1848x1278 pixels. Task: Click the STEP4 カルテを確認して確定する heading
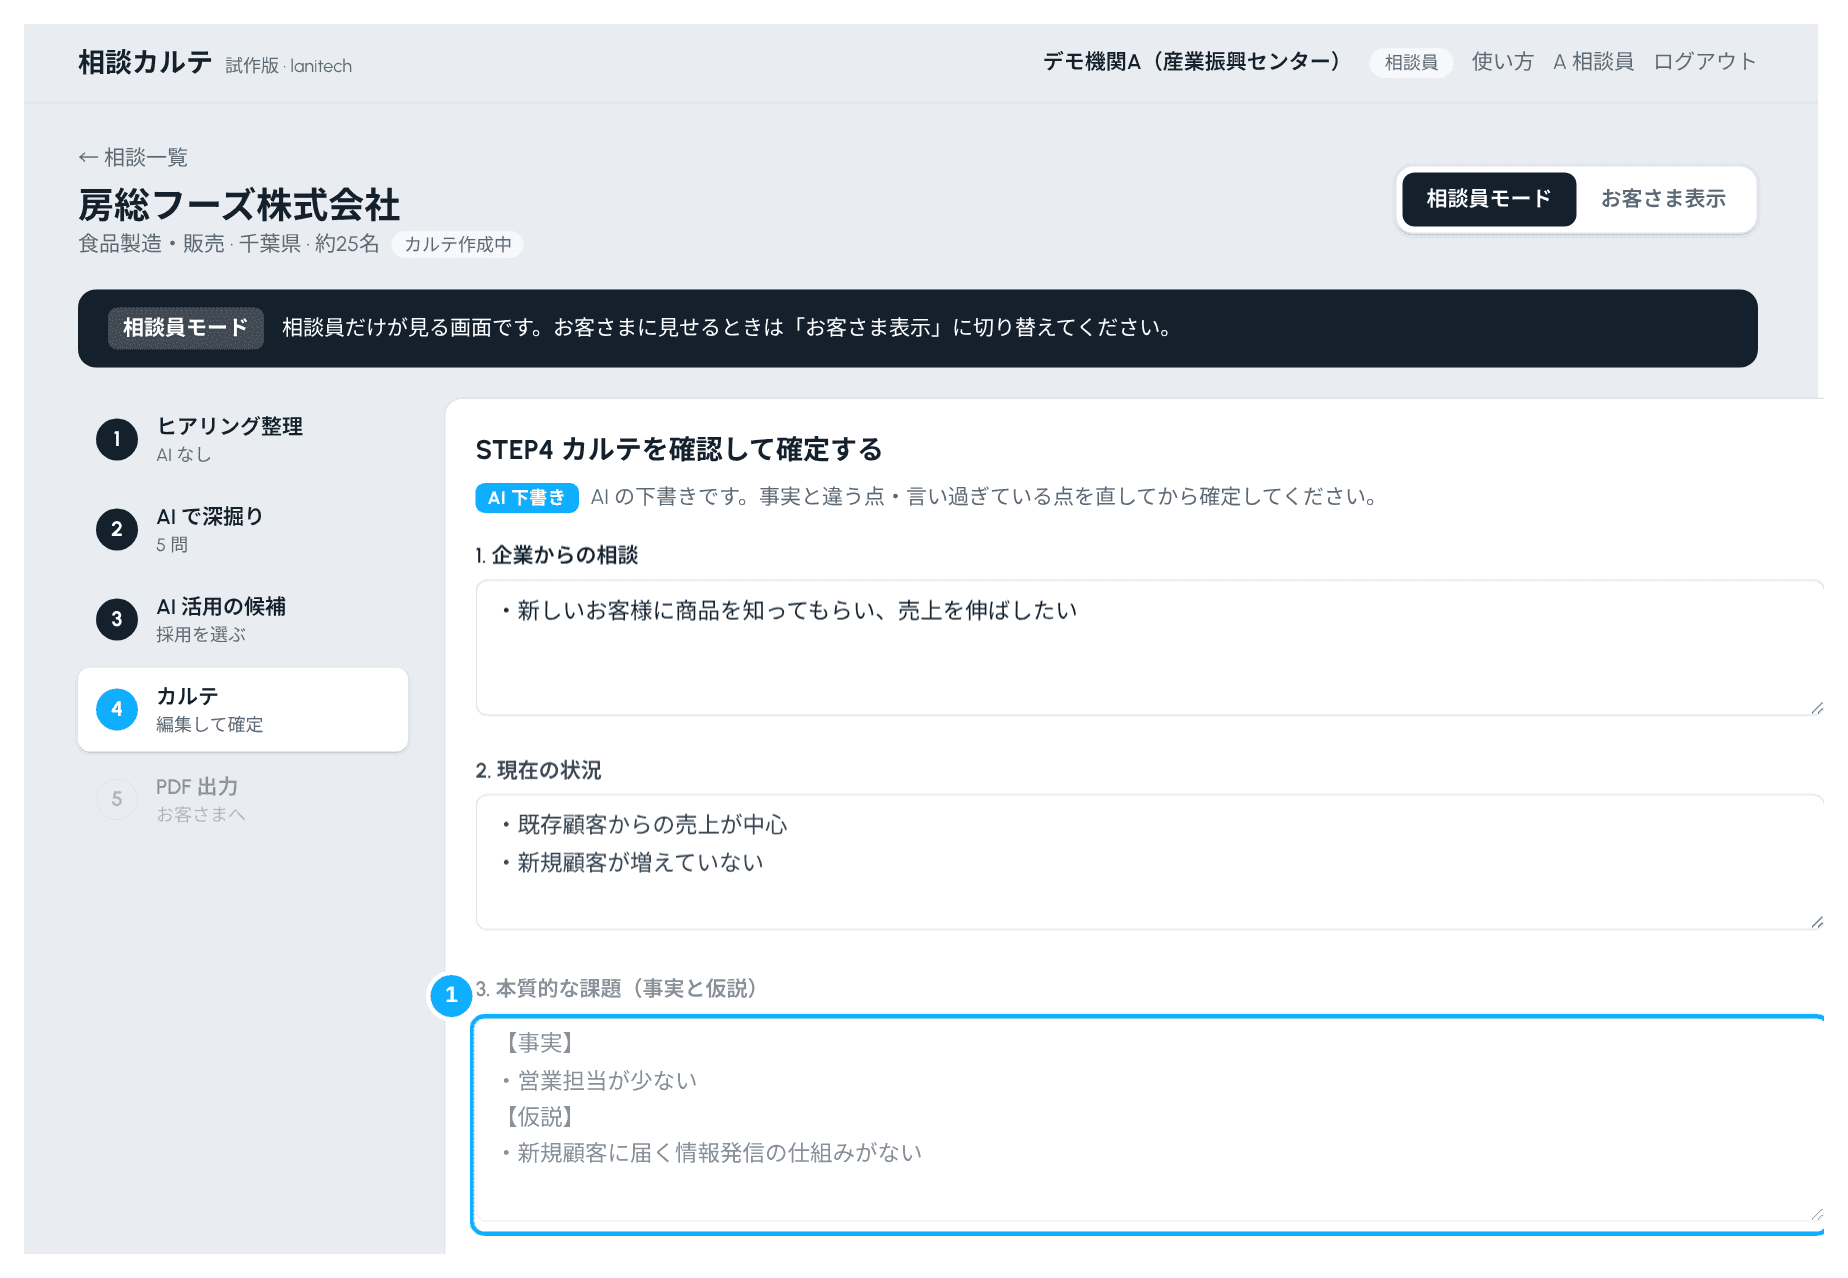click(x=679, y=449)
